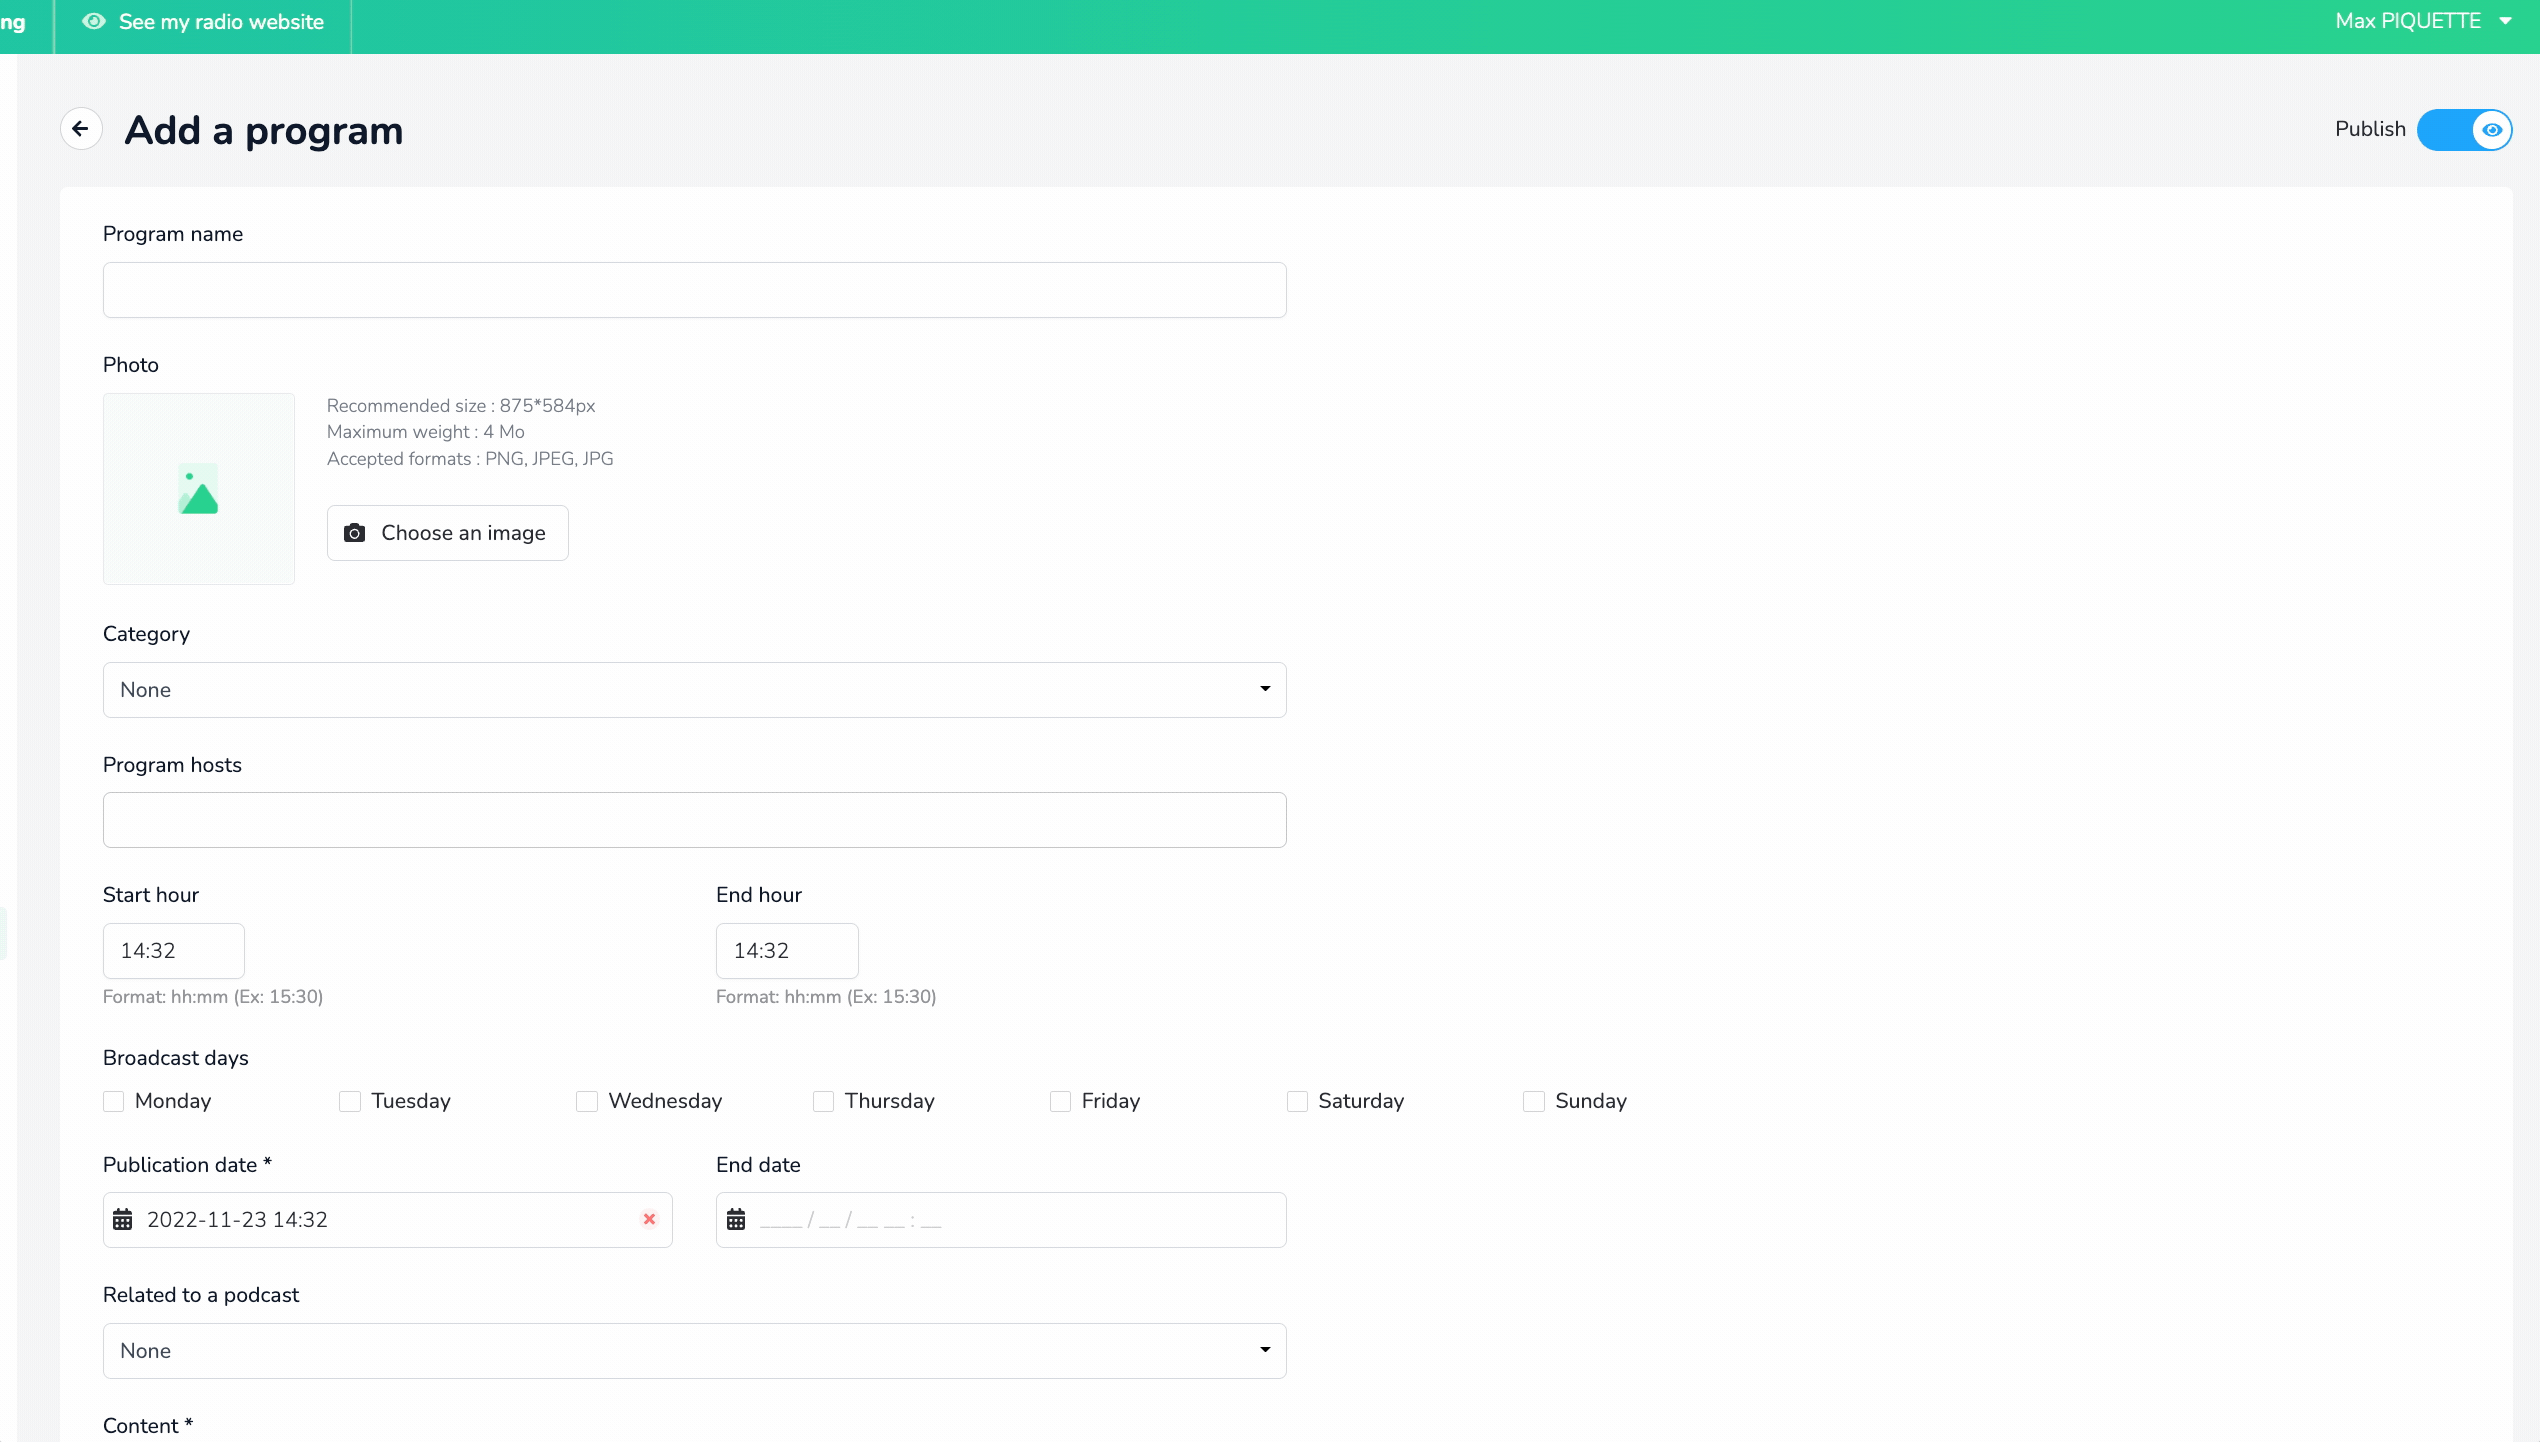The image size is (2540, 1442).
Task: Open the Category dropdown
Action: (694, 690)
